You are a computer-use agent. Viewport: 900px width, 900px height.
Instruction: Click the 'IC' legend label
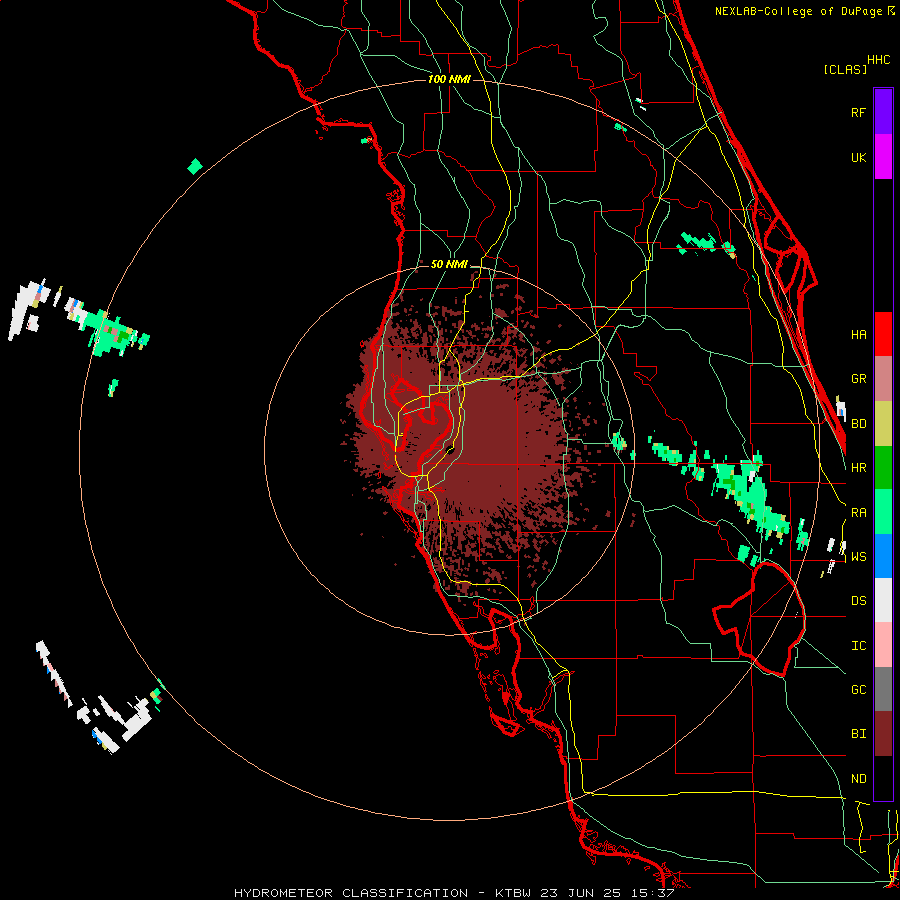859,646
